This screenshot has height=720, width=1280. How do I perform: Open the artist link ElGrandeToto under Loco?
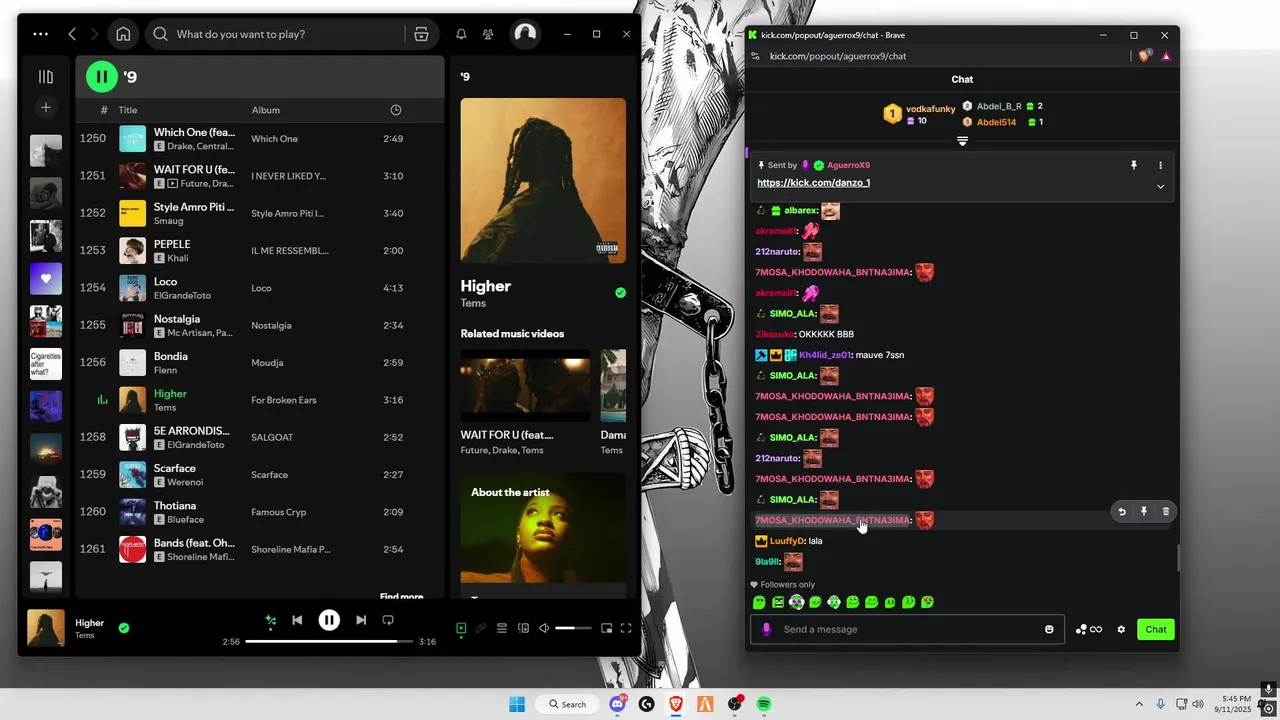tap(181, 295)
